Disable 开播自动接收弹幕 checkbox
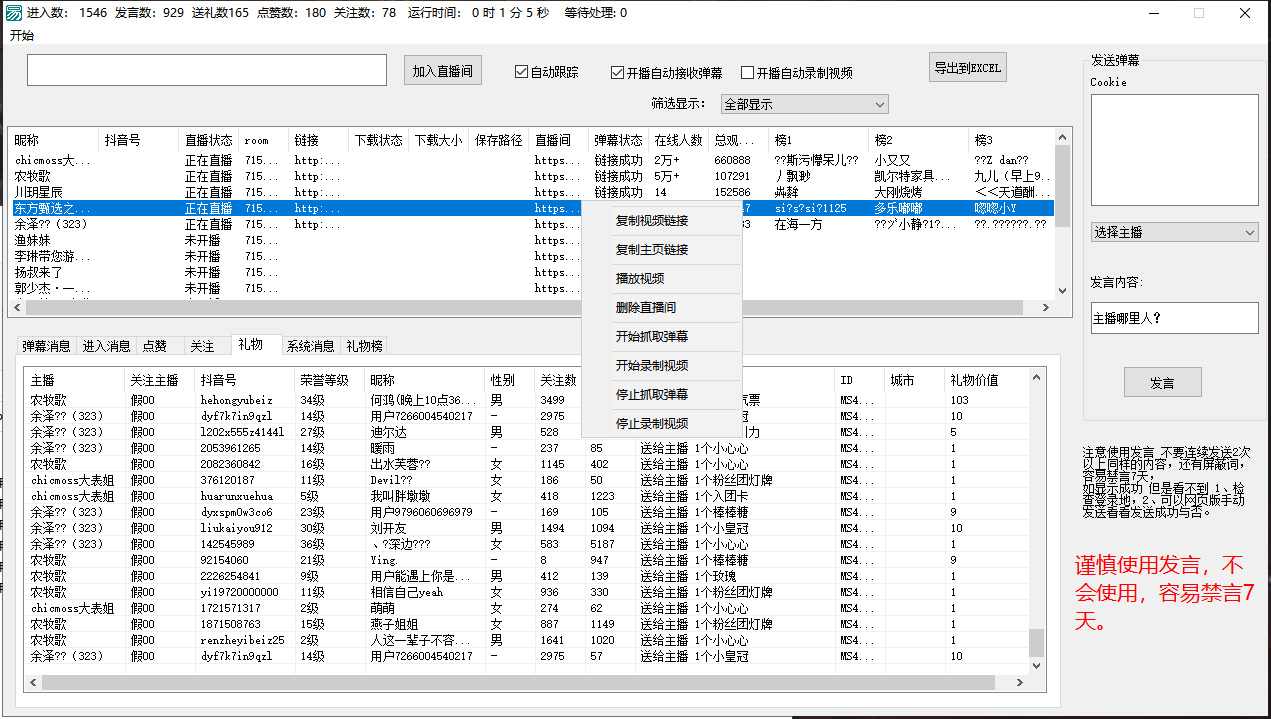 [x=618, y=73]
